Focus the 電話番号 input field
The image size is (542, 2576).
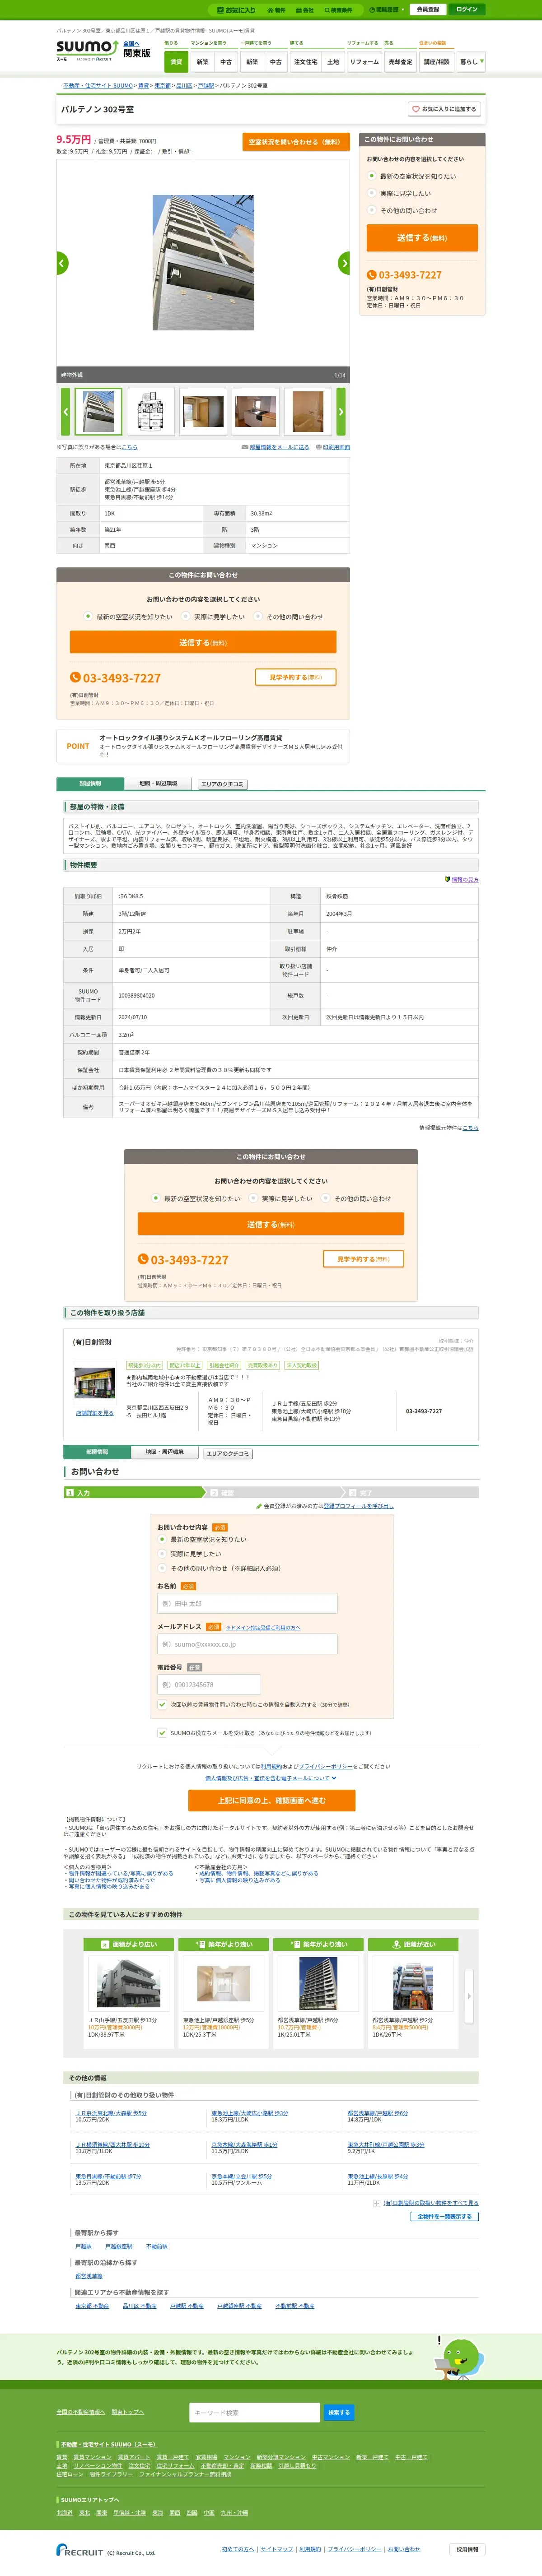tap(209, 1685)
